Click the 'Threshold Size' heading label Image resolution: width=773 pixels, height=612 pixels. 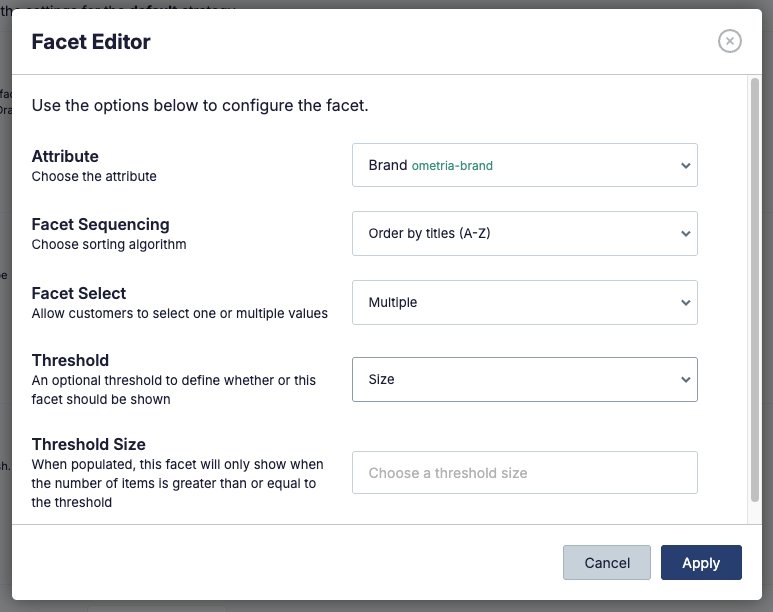coord(89,444)
